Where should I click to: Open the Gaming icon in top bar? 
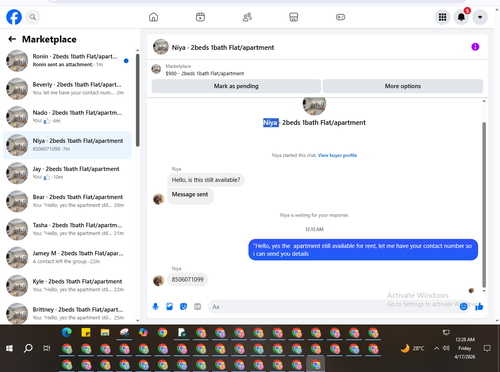click(x=340, y=17)
